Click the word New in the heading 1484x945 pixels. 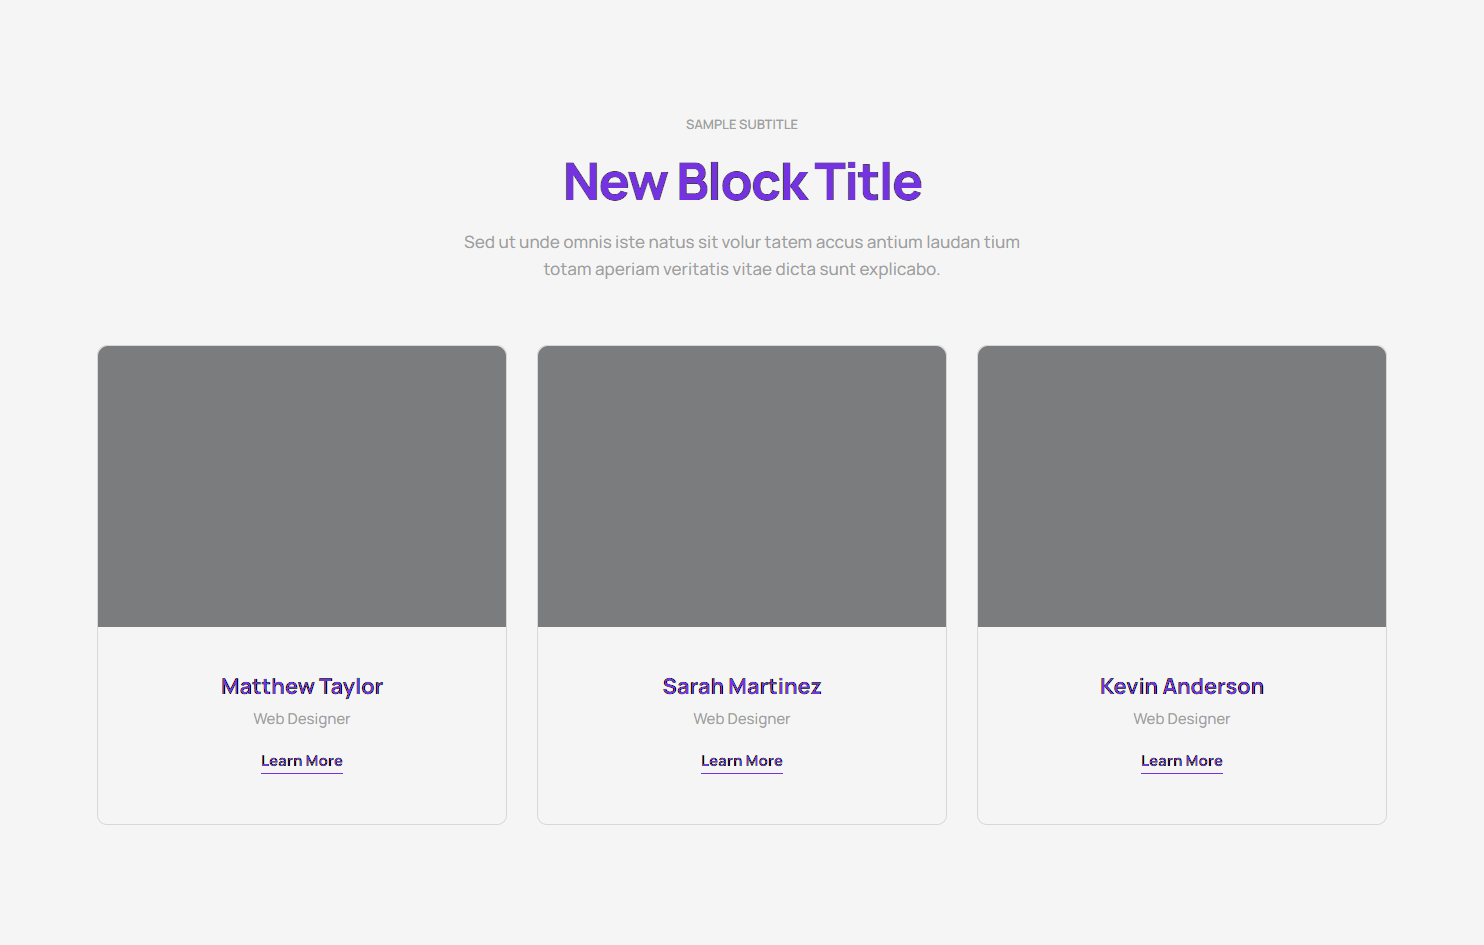click(615, 182)
